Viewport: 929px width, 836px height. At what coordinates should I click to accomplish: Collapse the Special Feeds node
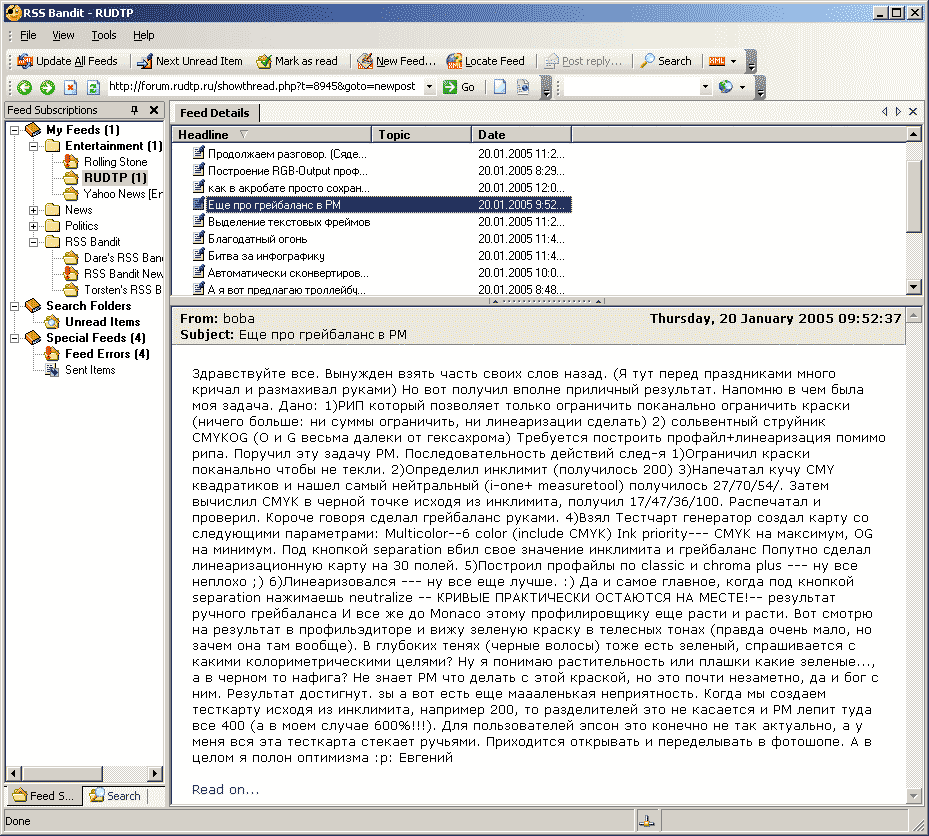tap(15, 338)
